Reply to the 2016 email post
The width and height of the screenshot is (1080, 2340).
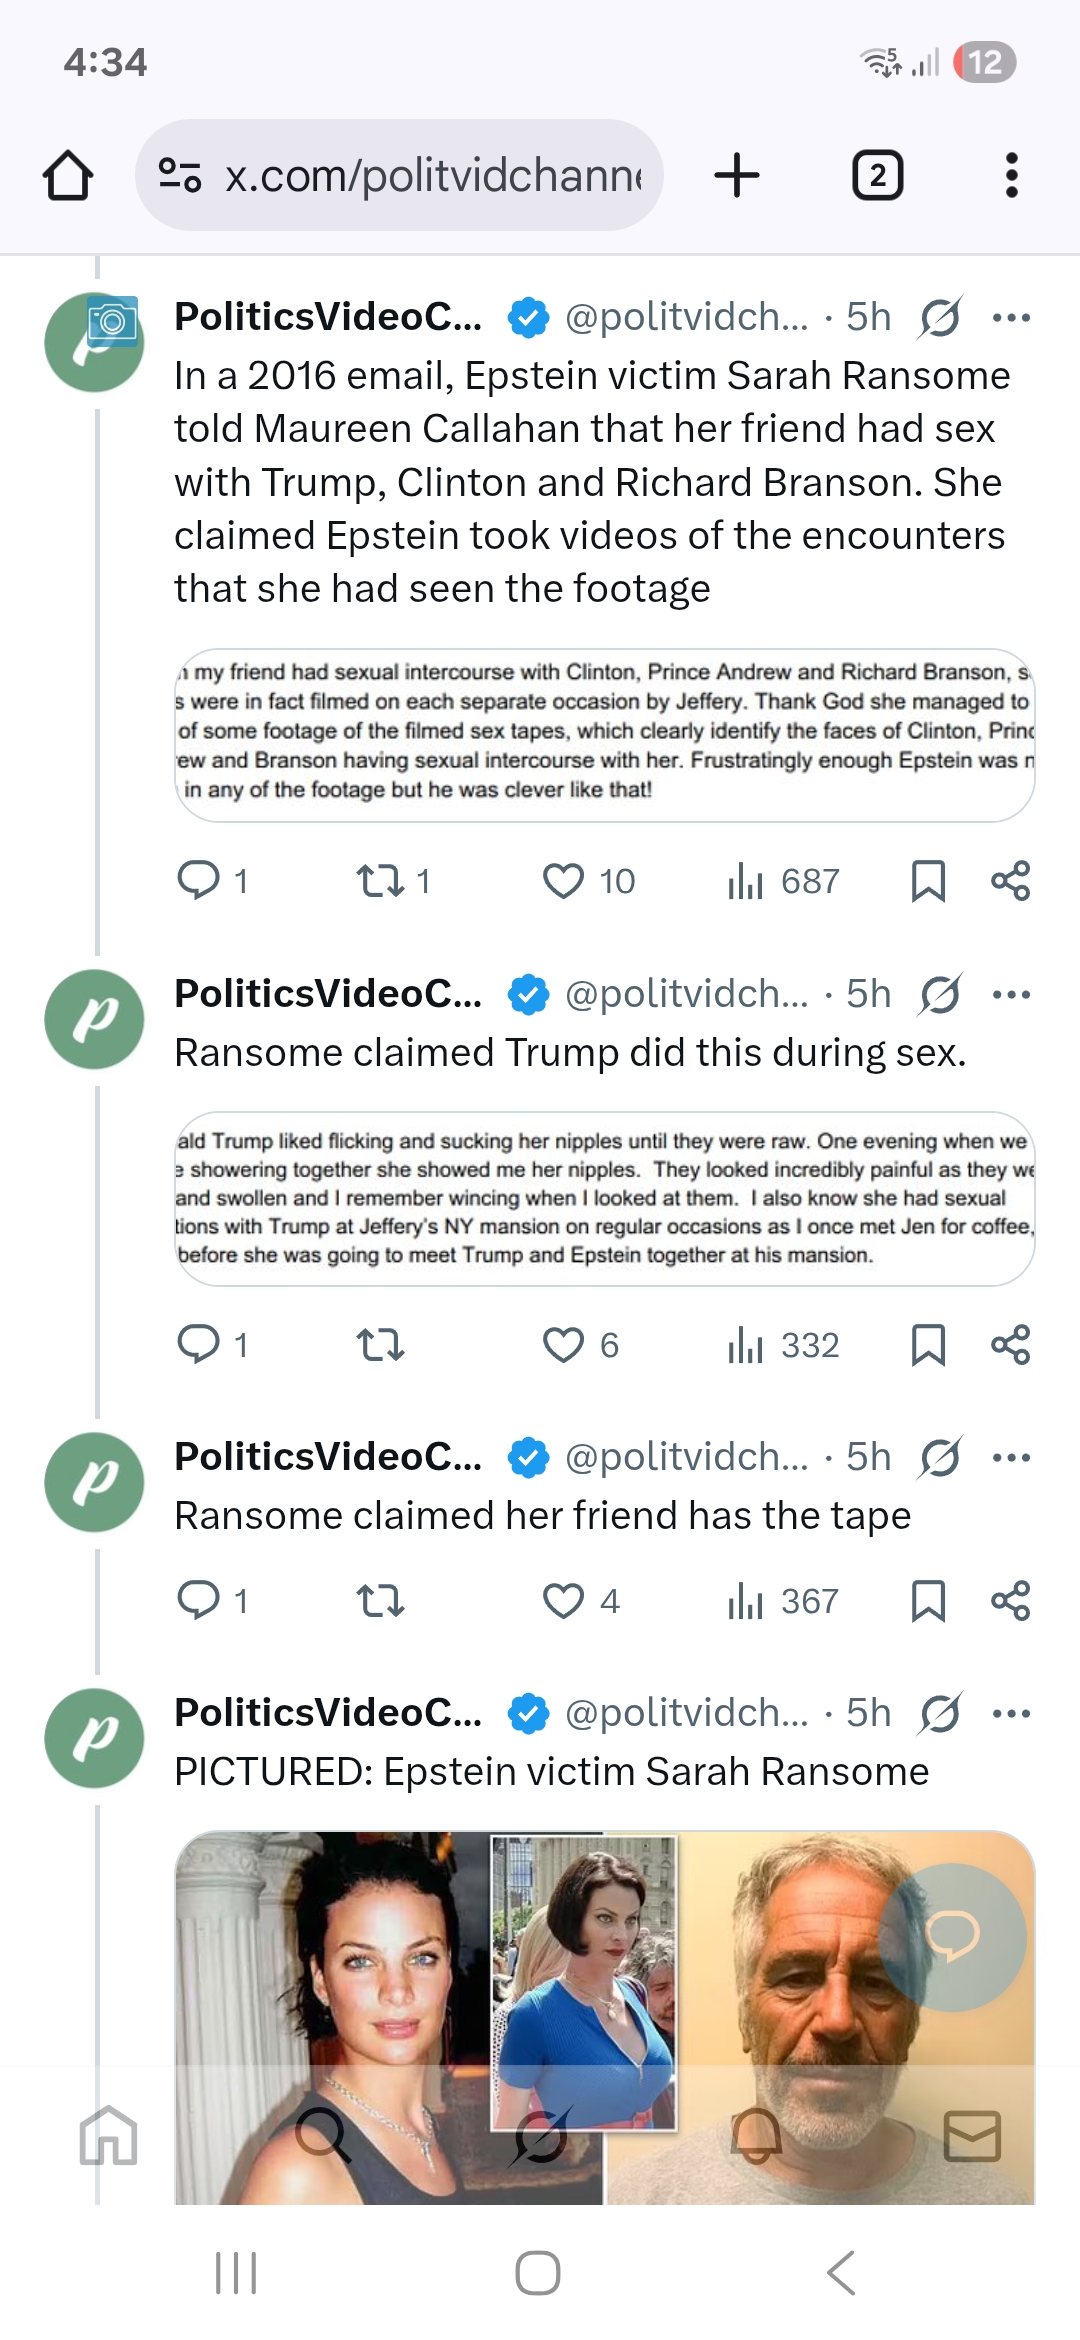pos(199,881)
